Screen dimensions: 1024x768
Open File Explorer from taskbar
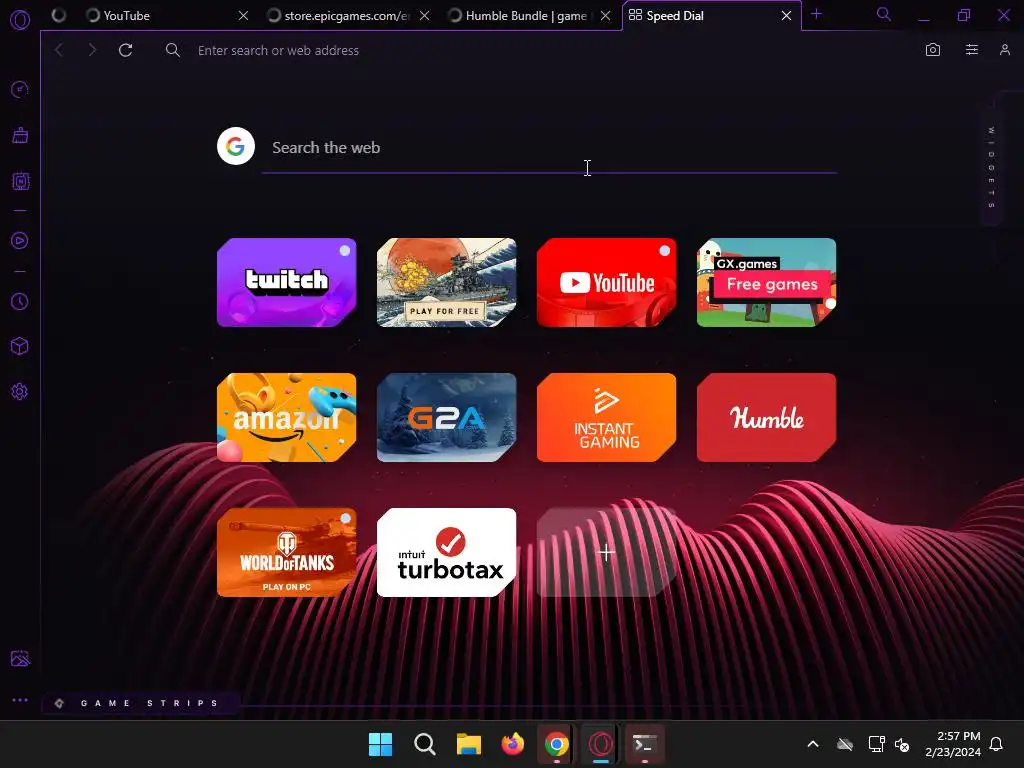click(x=468, y=744)
